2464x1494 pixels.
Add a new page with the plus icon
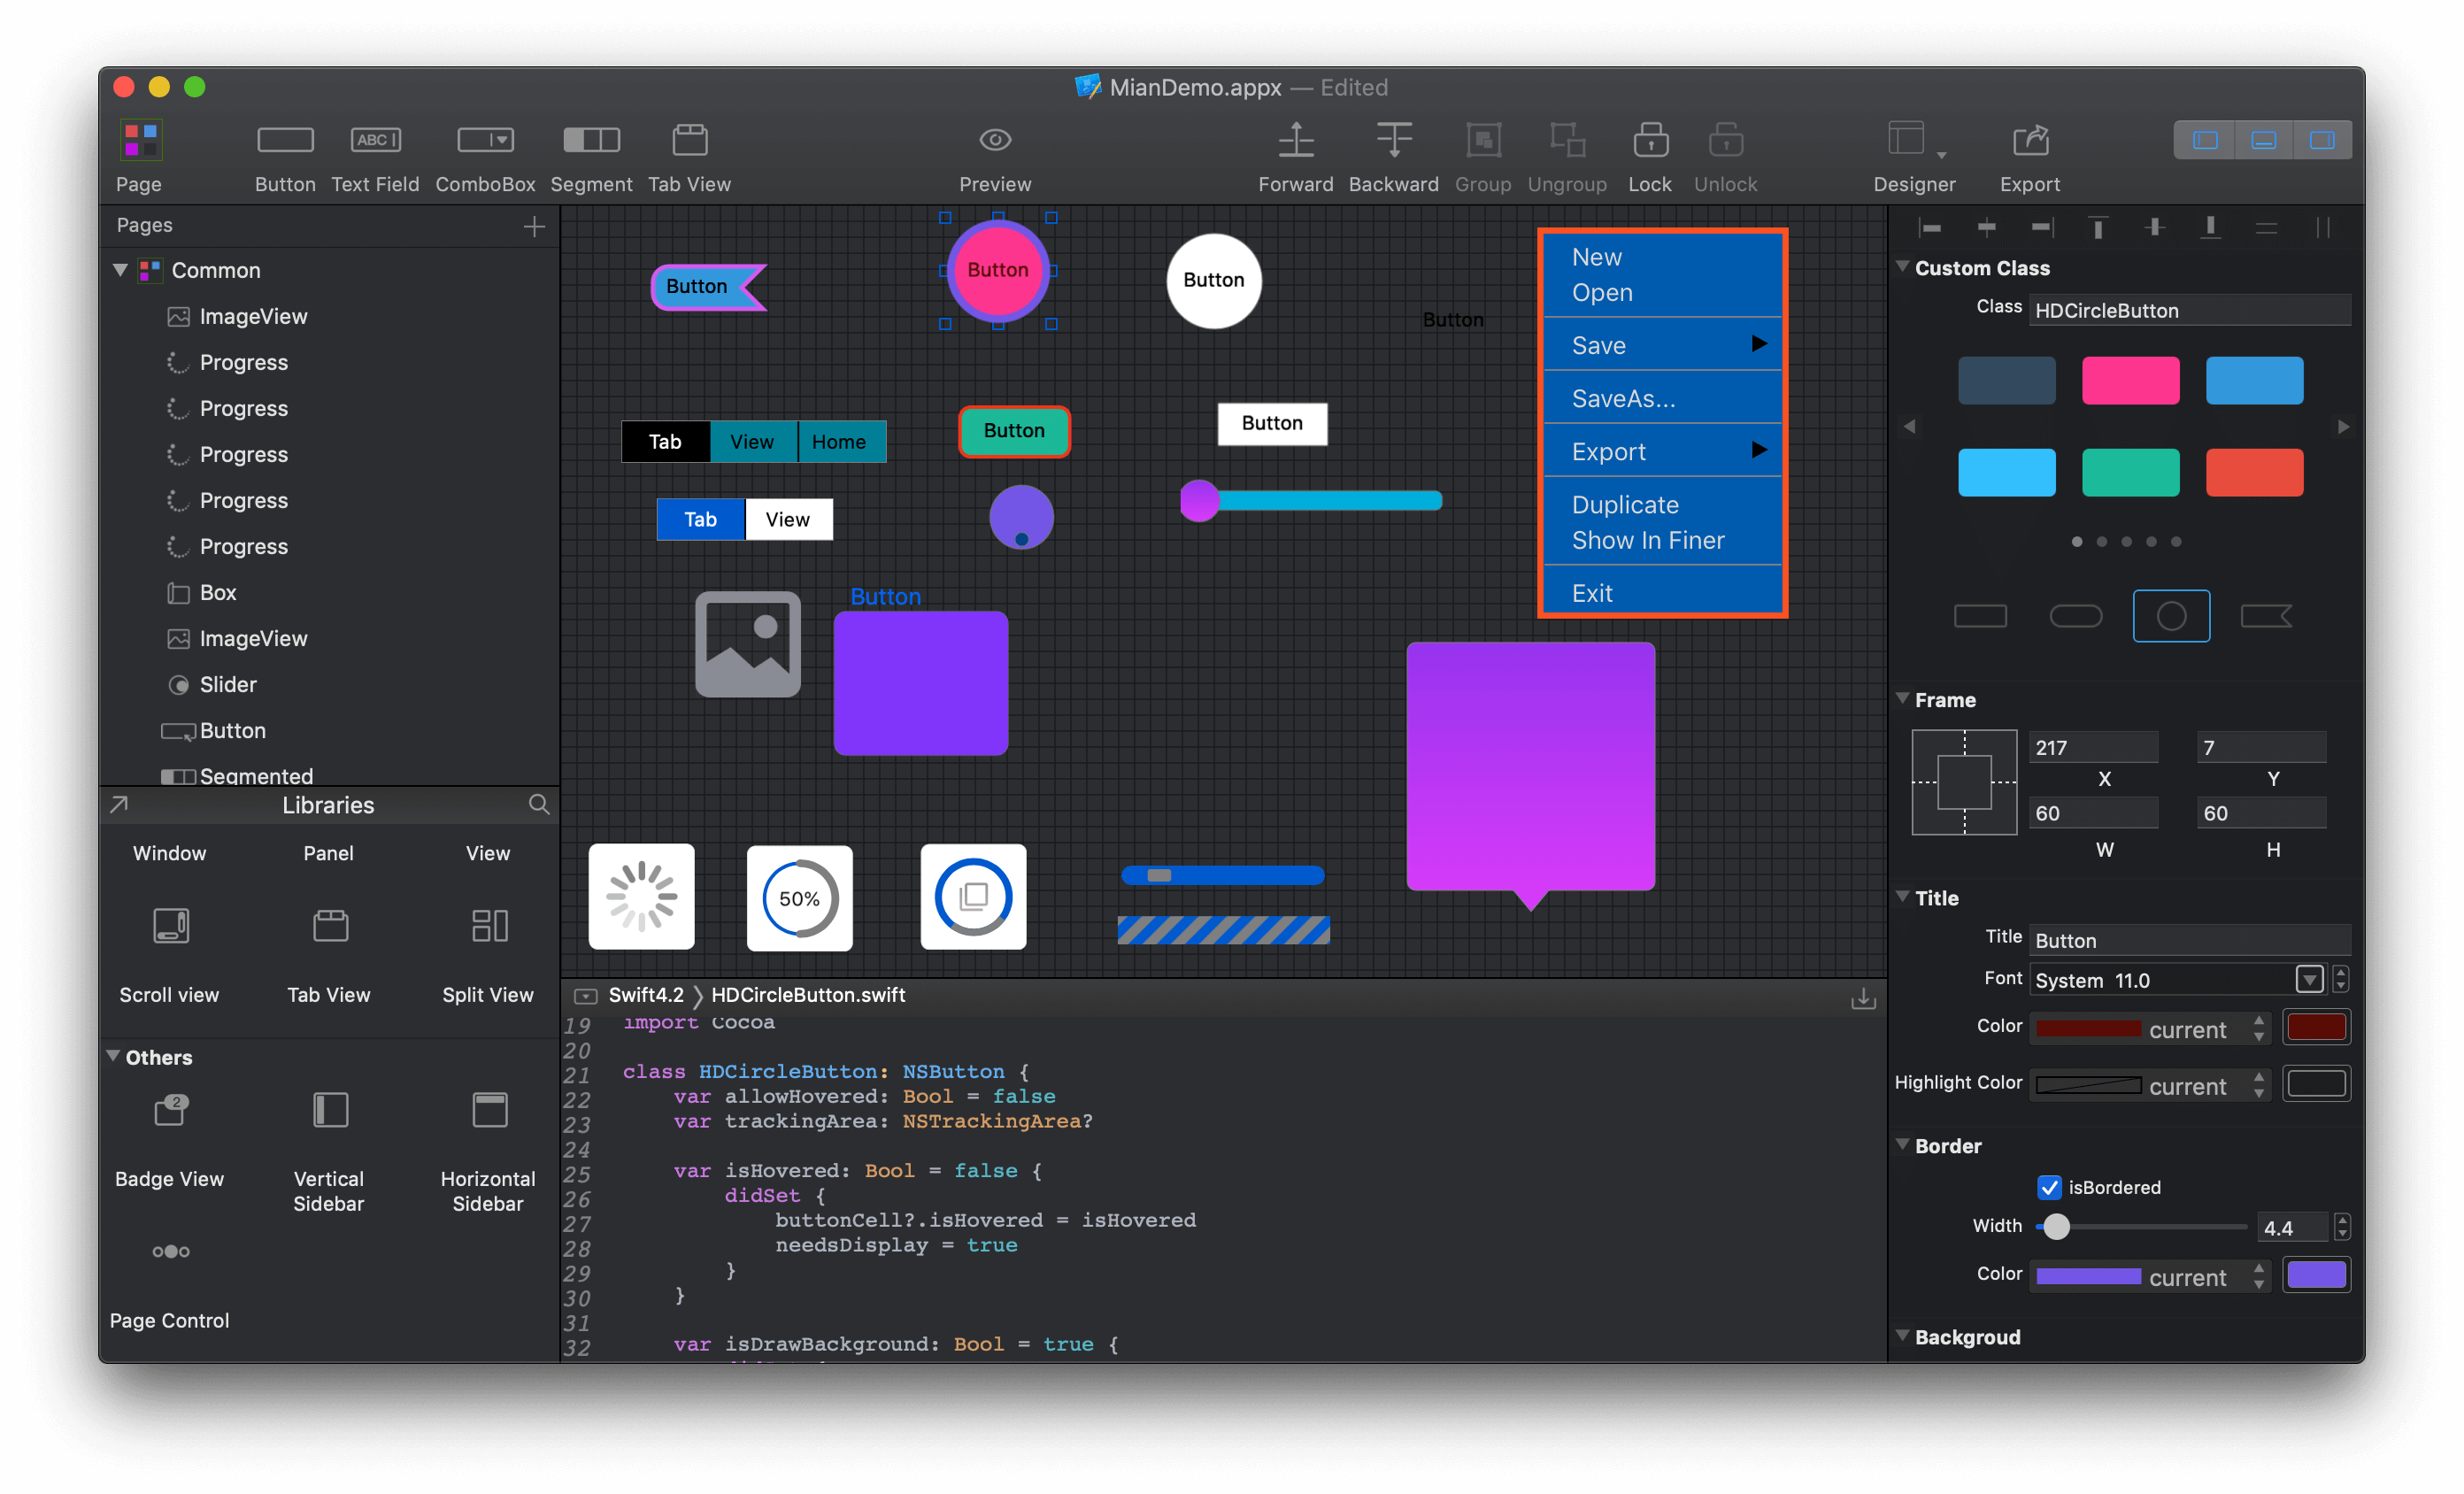click(x=534, y=226)
